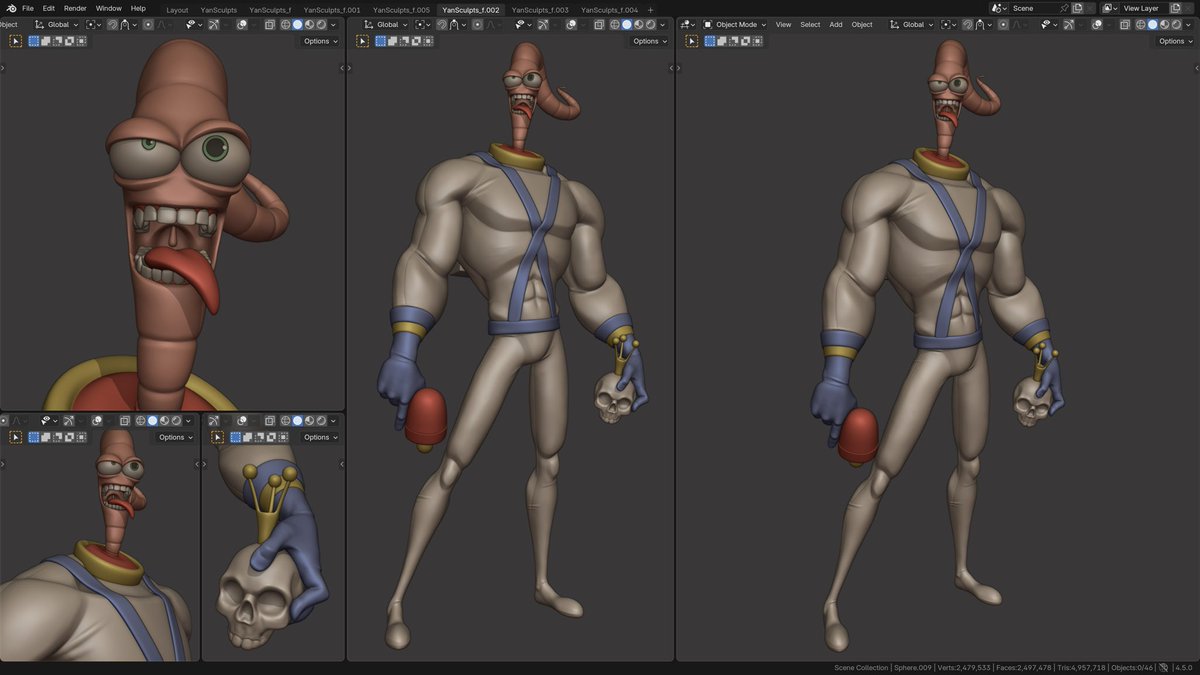
Task: Add a new view layer
Action: 1175,8
